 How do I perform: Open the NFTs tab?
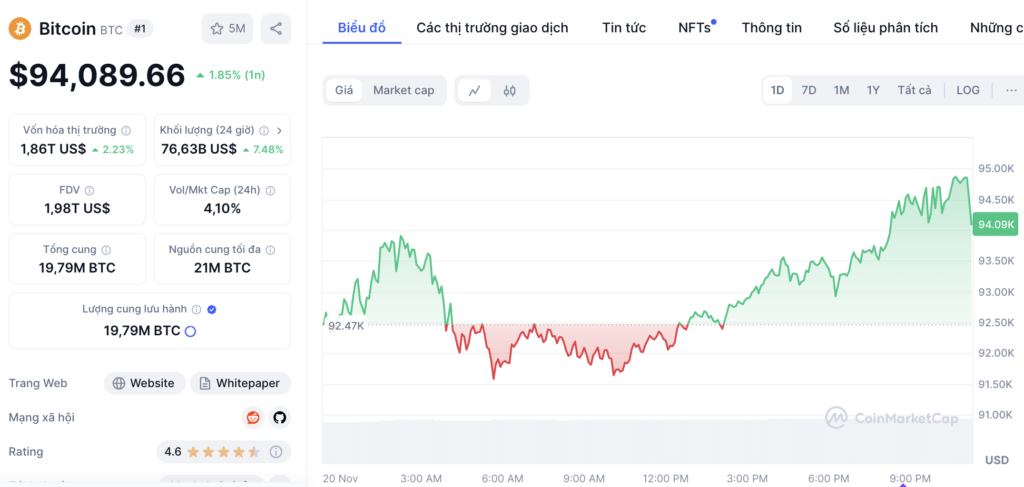[695, 27]
